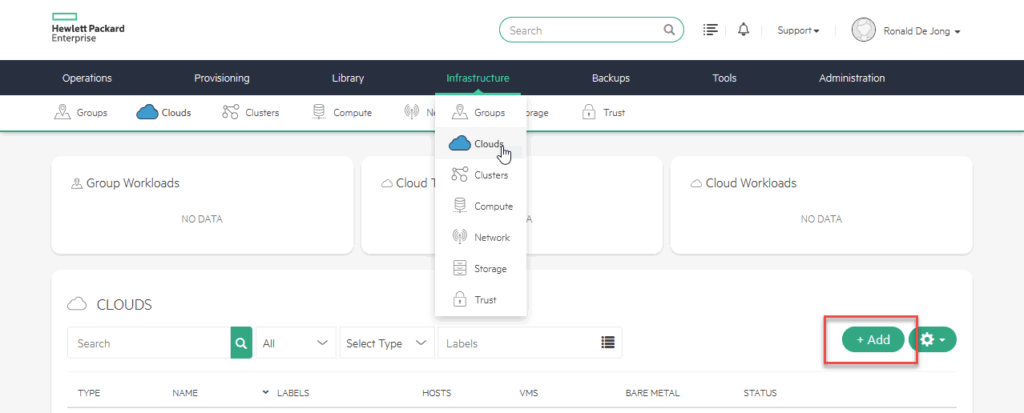Image resolution: width=1024 pixels, height=413 pixels.
Task: Click the notification bell icon
Action: 743,30
